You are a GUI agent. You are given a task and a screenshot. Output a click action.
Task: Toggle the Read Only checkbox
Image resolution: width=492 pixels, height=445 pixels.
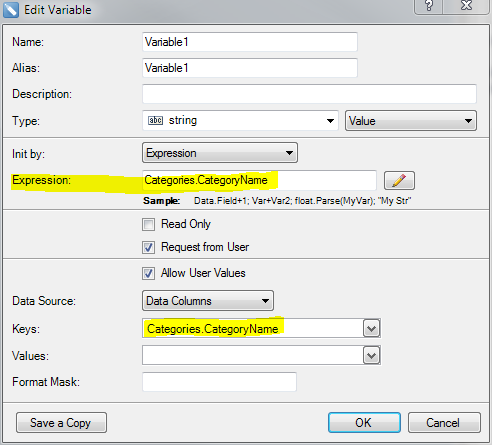coord(148,224)
